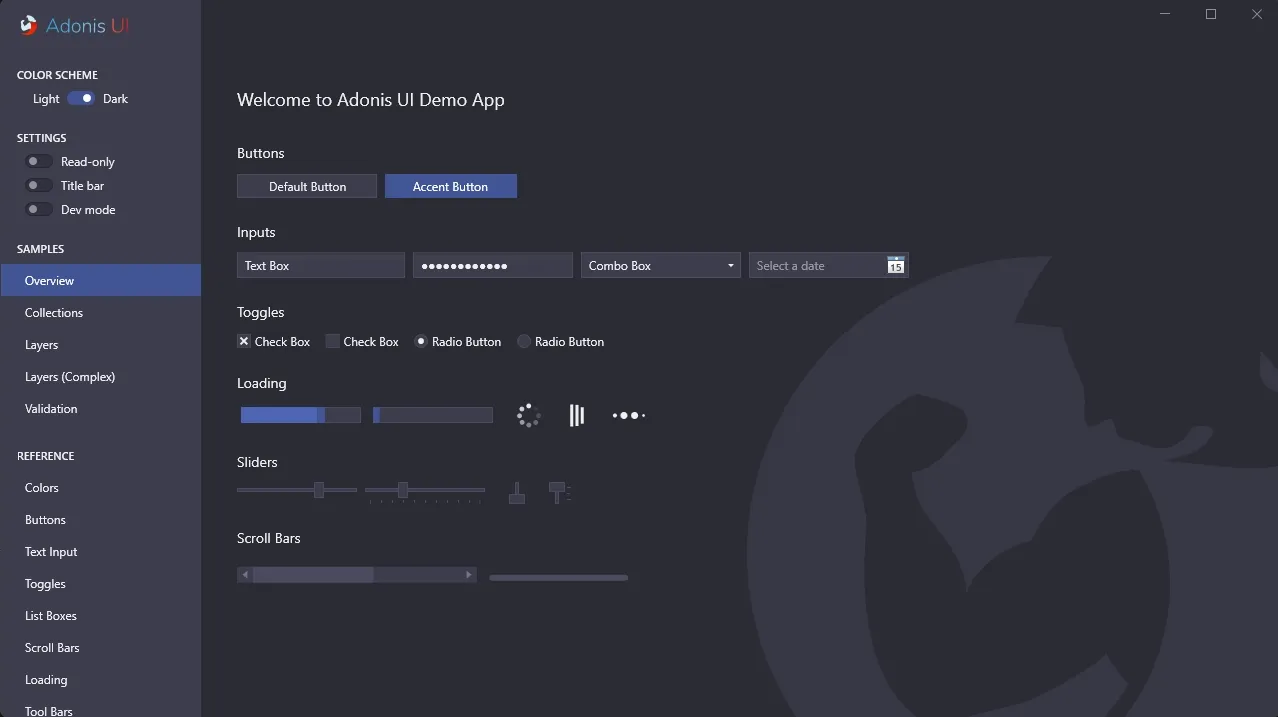Open the Combo Box dropdown
This screenshot has height=717, width=1278.
727,265
